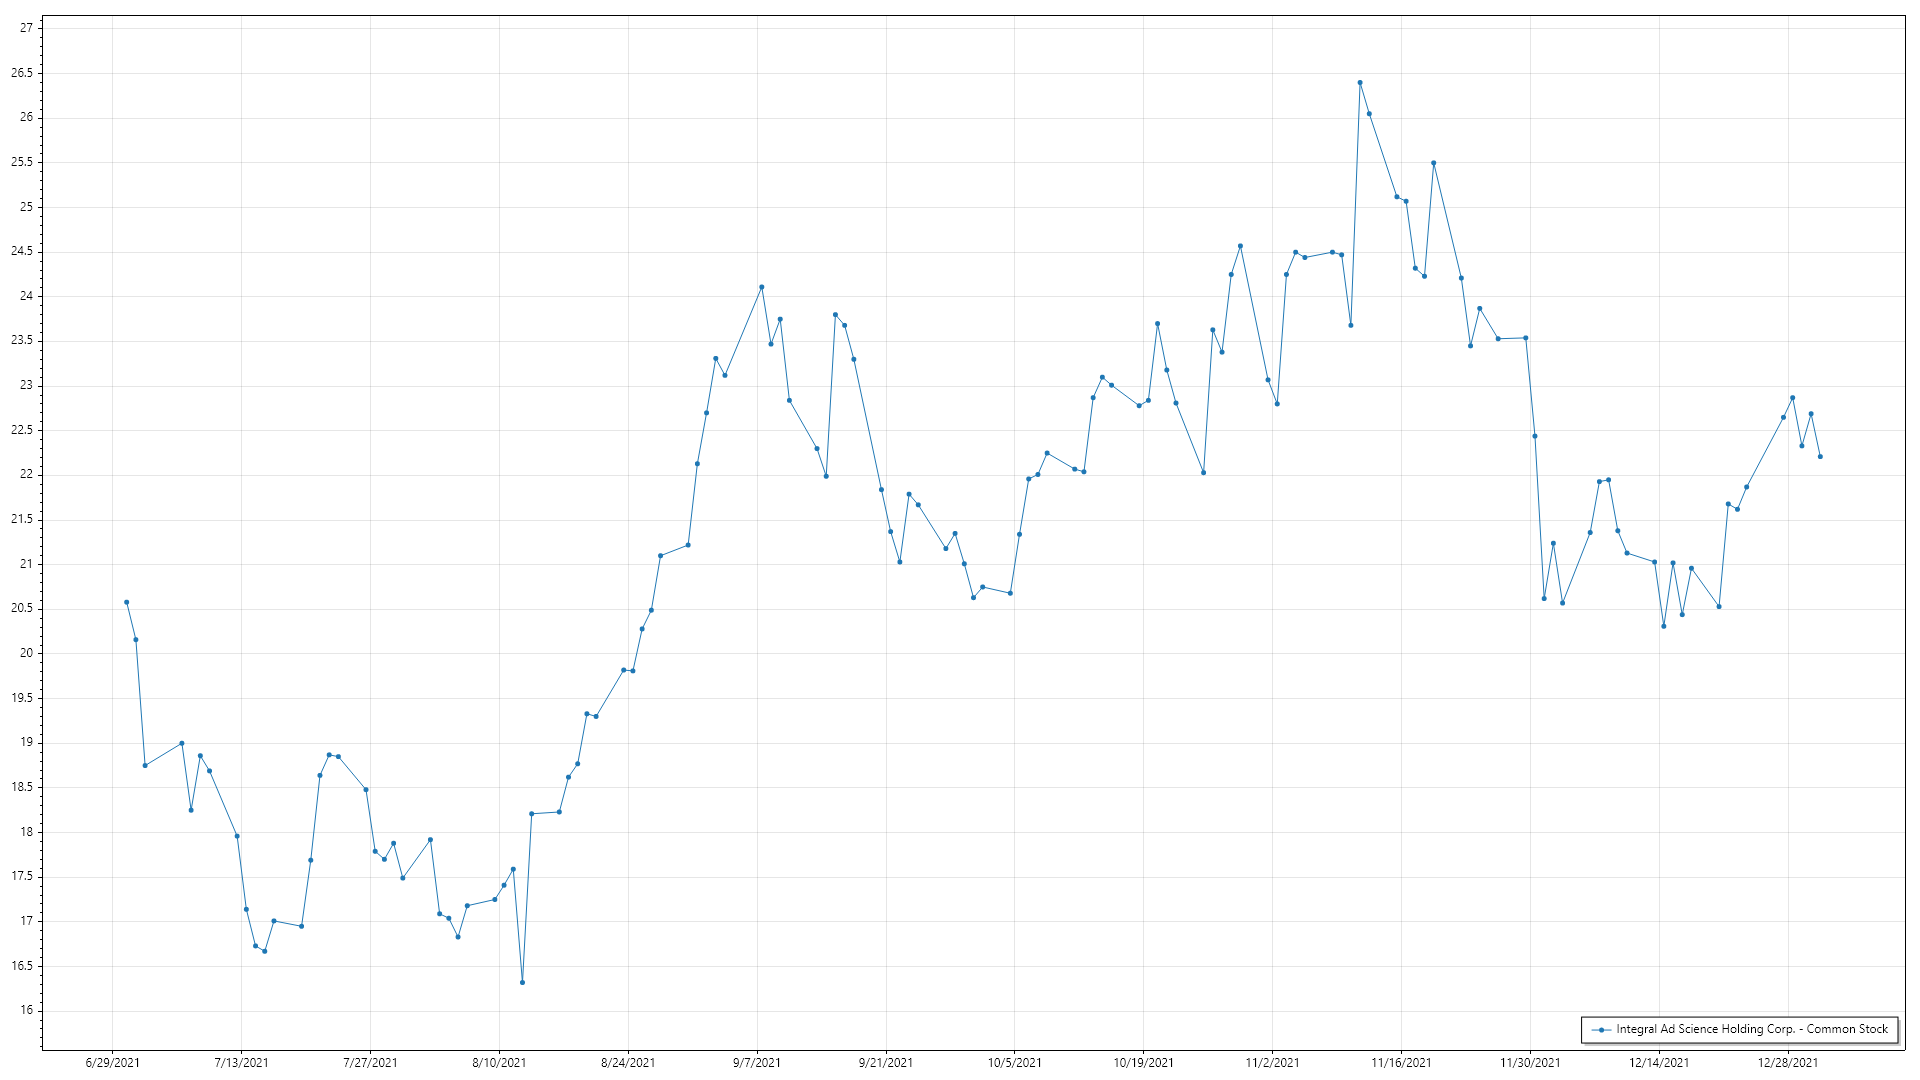Viewport: 1920px width, 1080px height.
Task: Click the 16 y-axis tick label
Action: pyautogui.click(x=26, y=1010)
